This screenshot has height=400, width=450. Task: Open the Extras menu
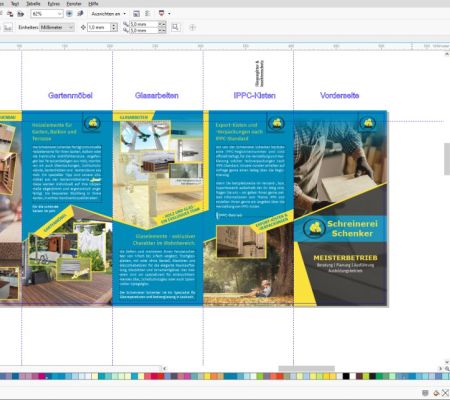[x=54, y=4]
